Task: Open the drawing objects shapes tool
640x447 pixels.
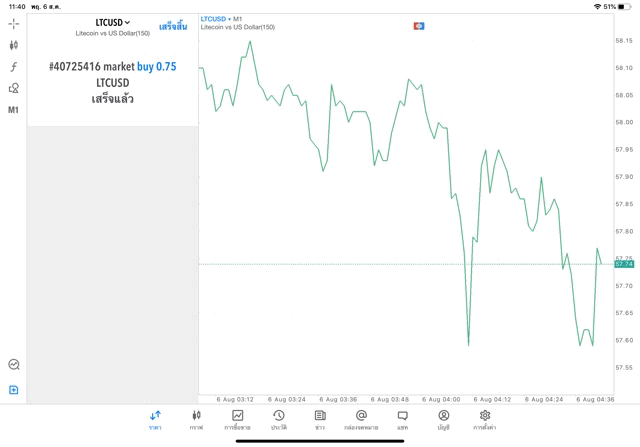Action: click(14, 88)
